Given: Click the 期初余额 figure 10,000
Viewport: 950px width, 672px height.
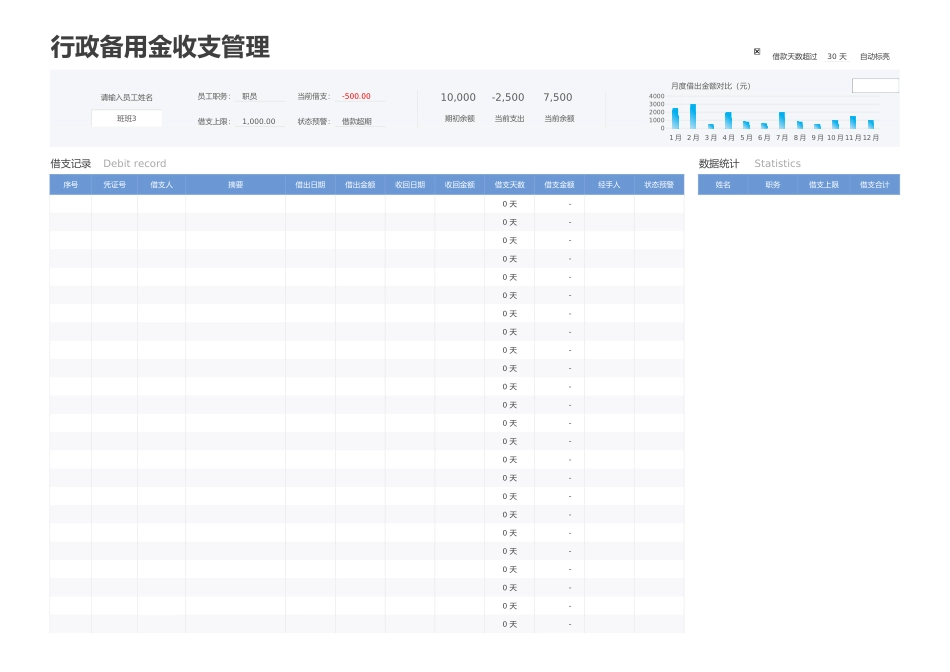Looking at the screenshot, I should point(458,97).
